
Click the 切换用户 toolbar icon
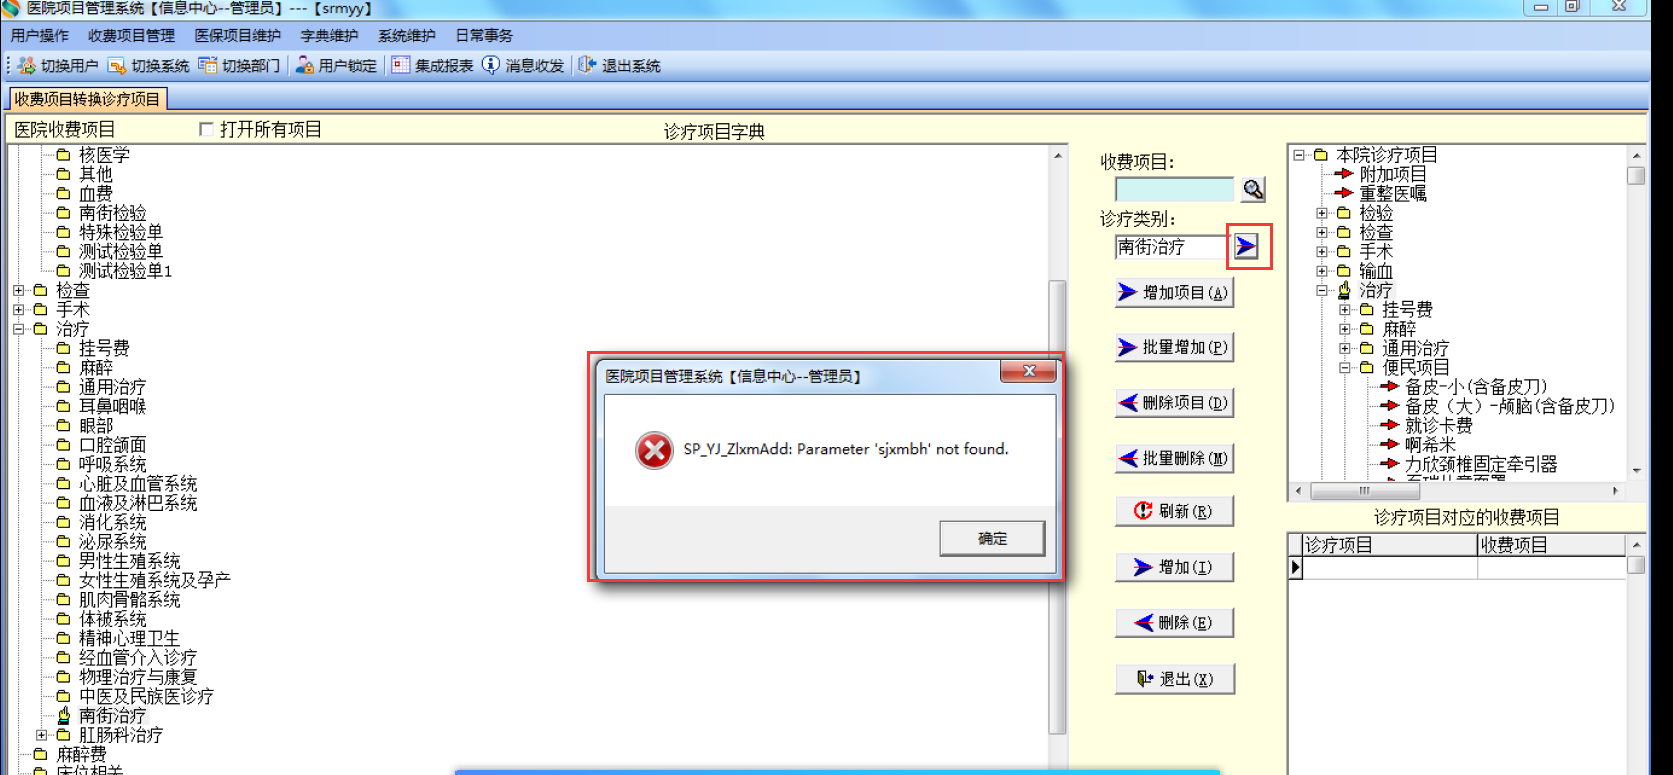(58, 66)
